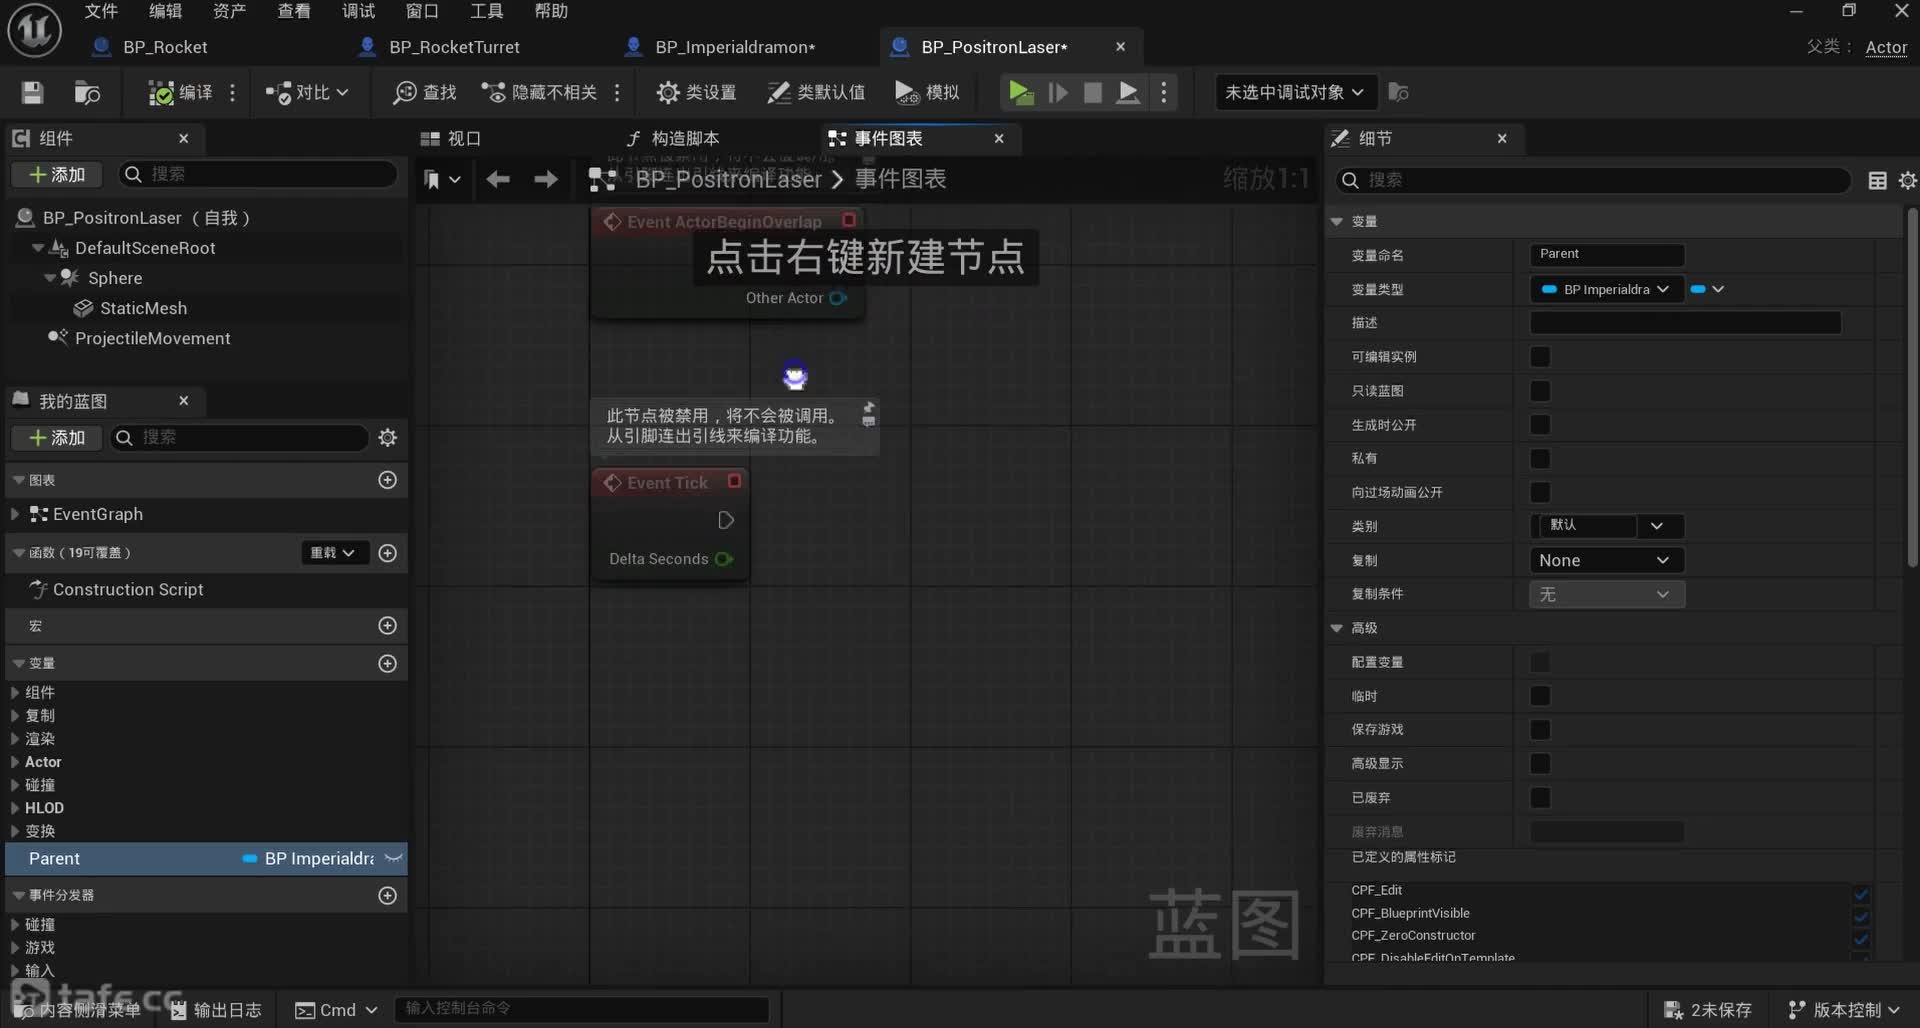
Task: Open the variable type BP Imperialdra dropdown
Action: coord(1606,290)
